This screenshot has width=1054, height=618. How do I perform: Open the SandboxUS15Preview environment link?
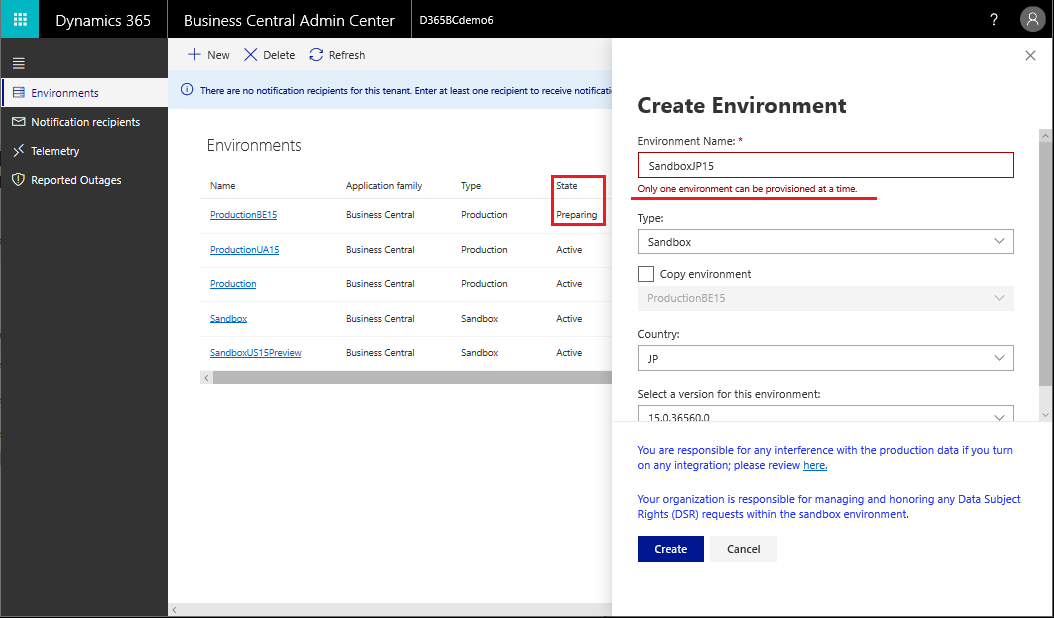click(255, 352)
